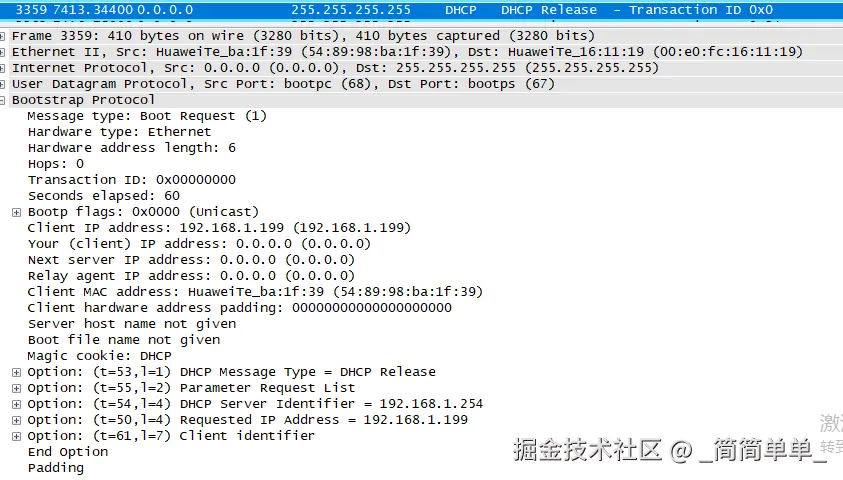843x480 pixels.
Task: Expand the Ethernet II section
Action: (x=2, y=52)
